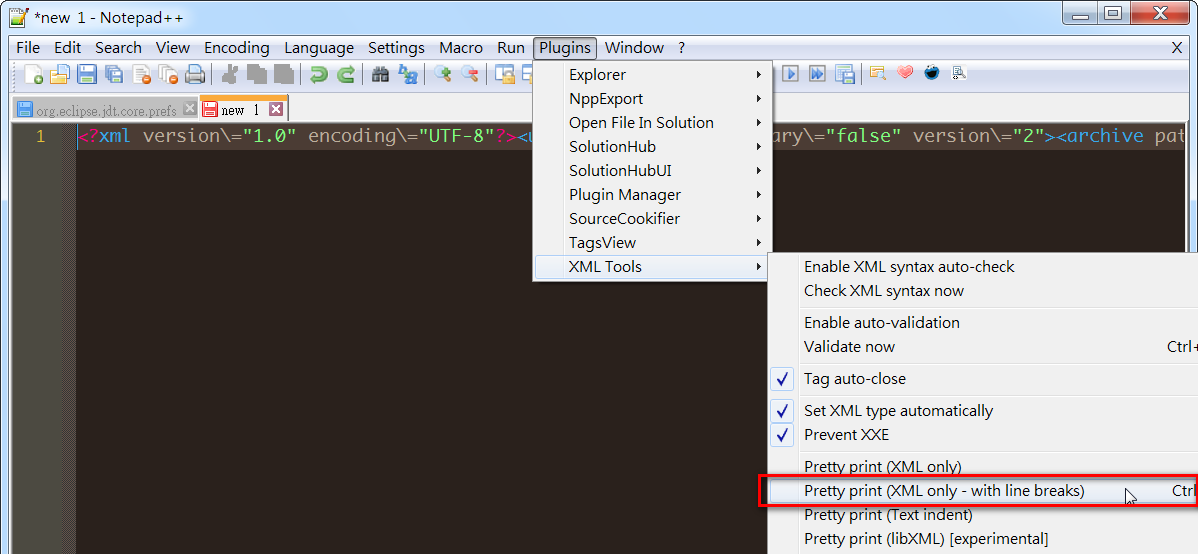This screenshot has height=554, width=1198.
Task: Enable XML syntax auto-check
Action: [982, 267]
